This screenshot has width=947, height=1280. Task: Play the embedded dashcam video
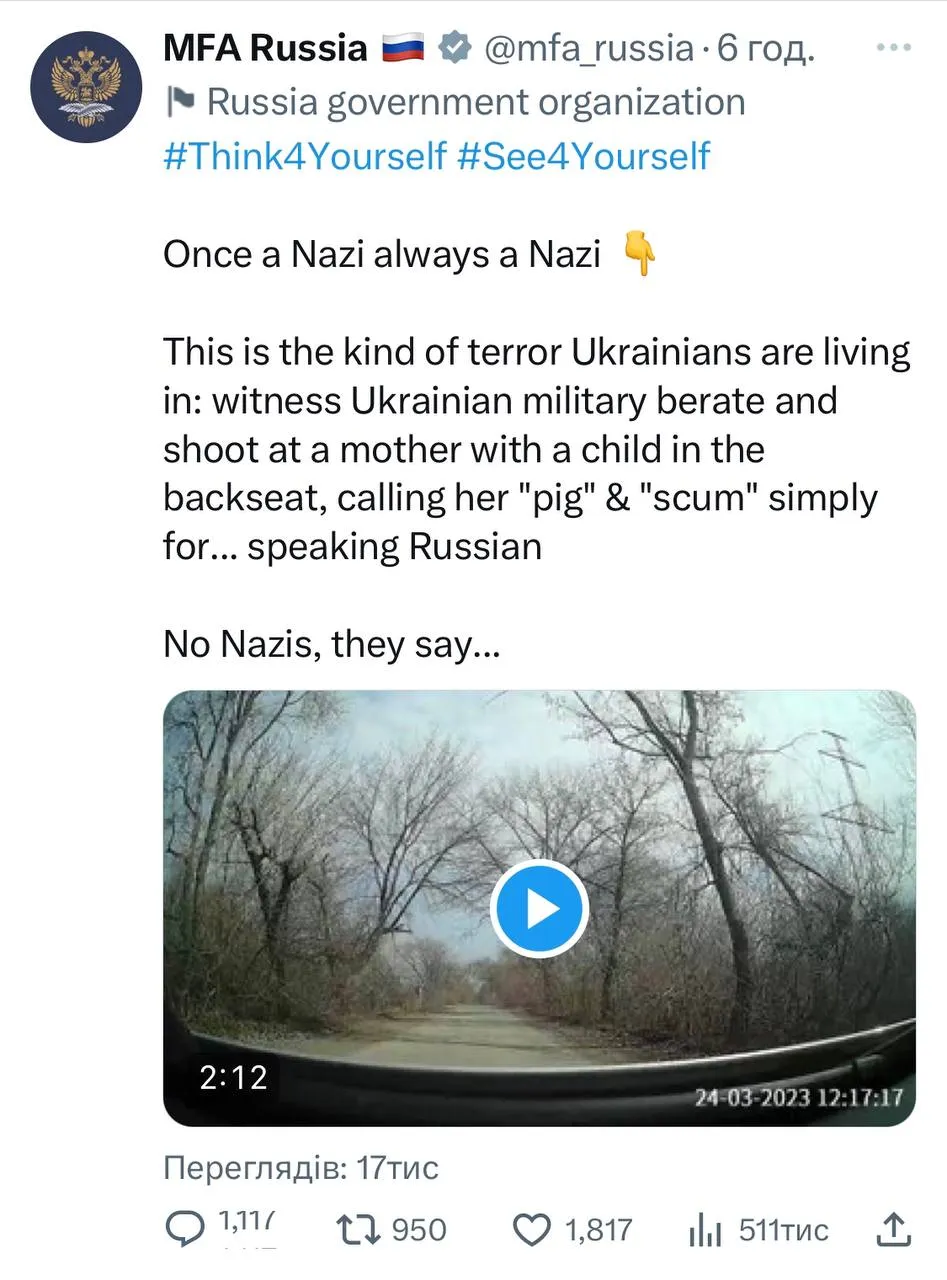tap(539, 908)
